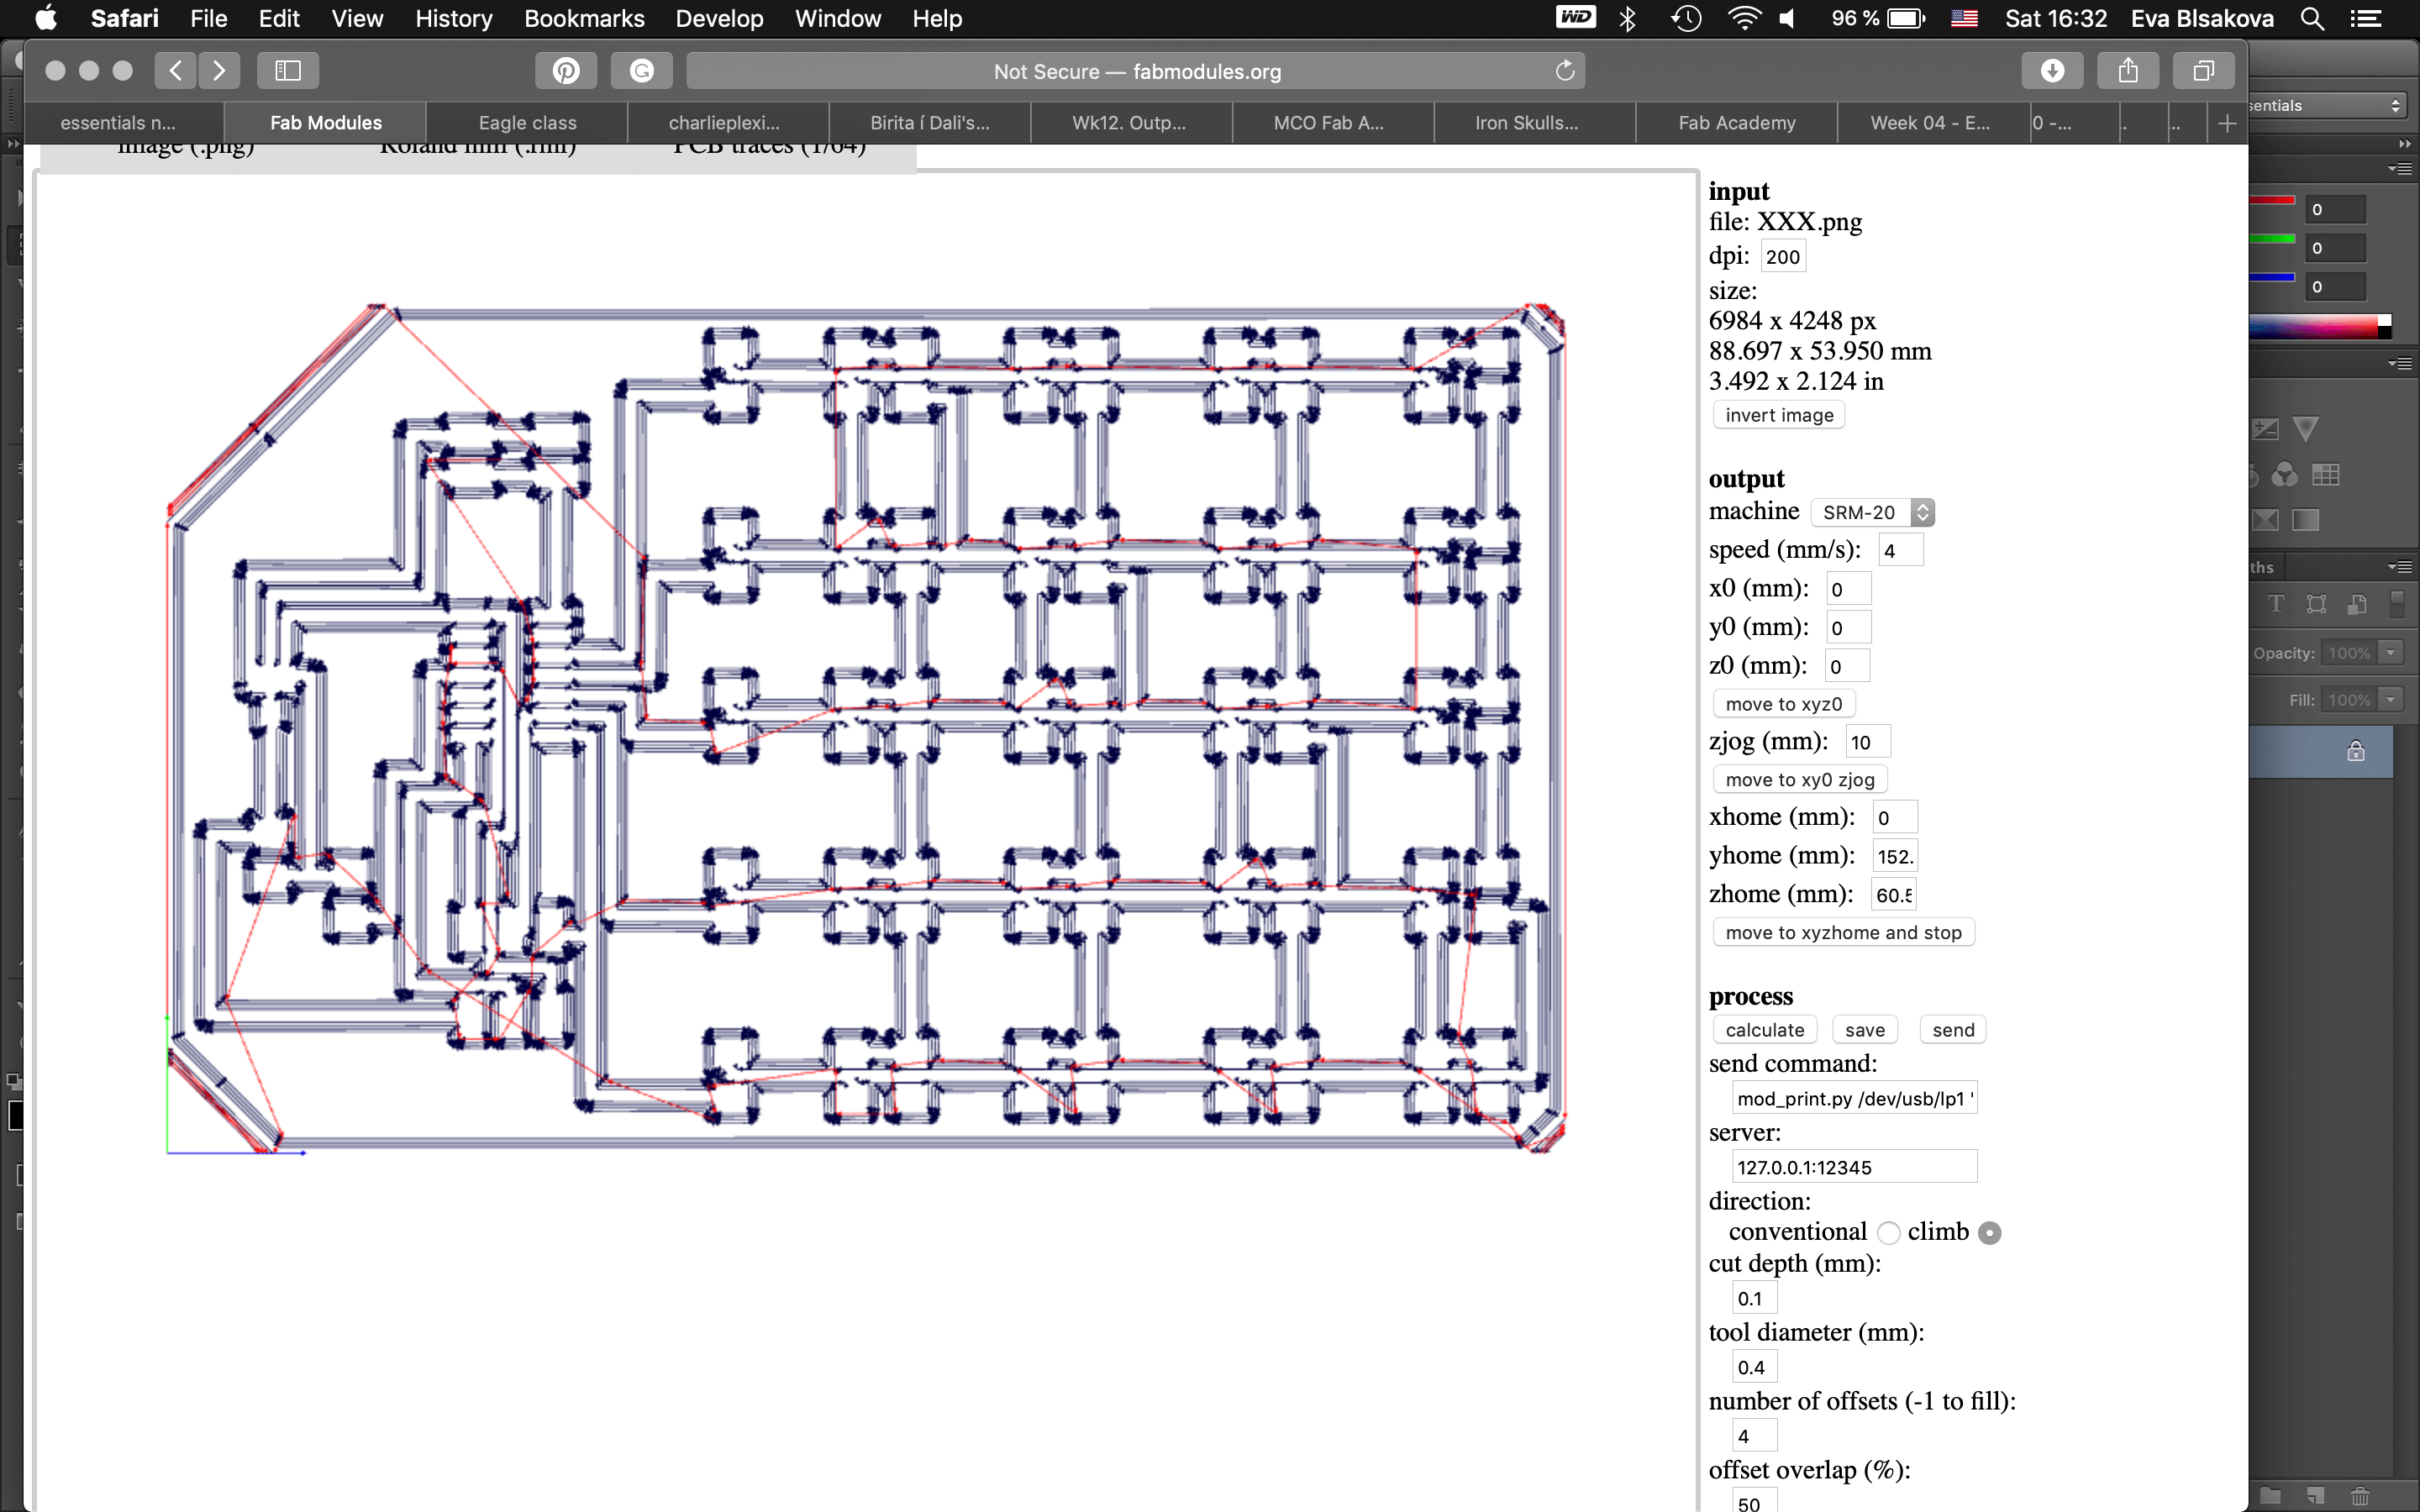Image resolution: width=2420 pixels, height=1512 pixels.
Task: Click the tool diameter input field
Action: (1754, 1367)
